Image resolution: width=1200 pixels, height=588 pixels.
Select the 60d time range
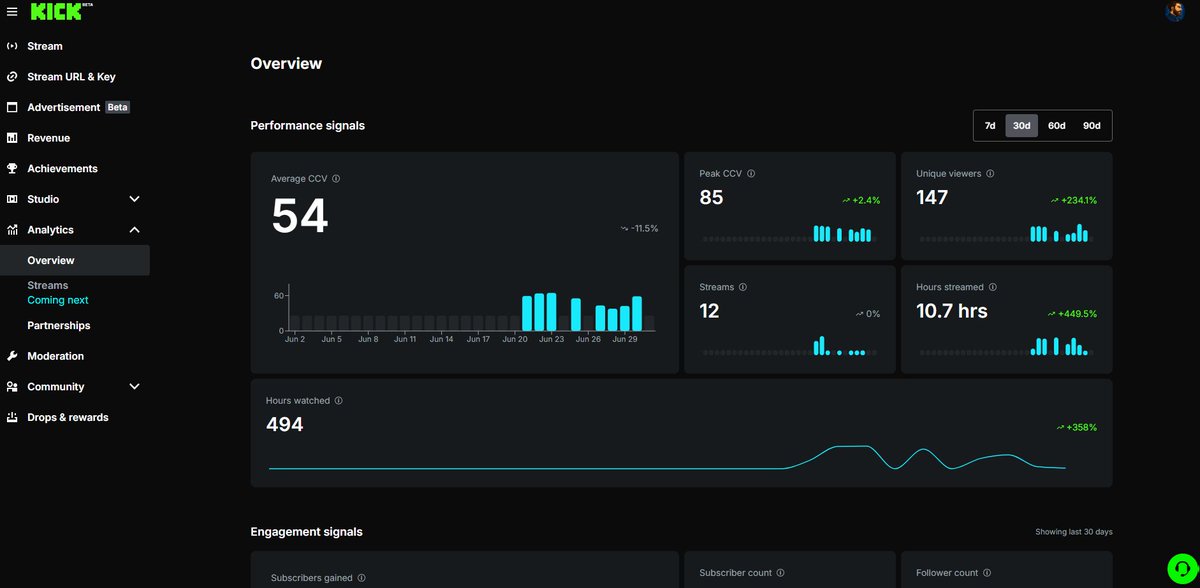click(x=1056, y=126)
